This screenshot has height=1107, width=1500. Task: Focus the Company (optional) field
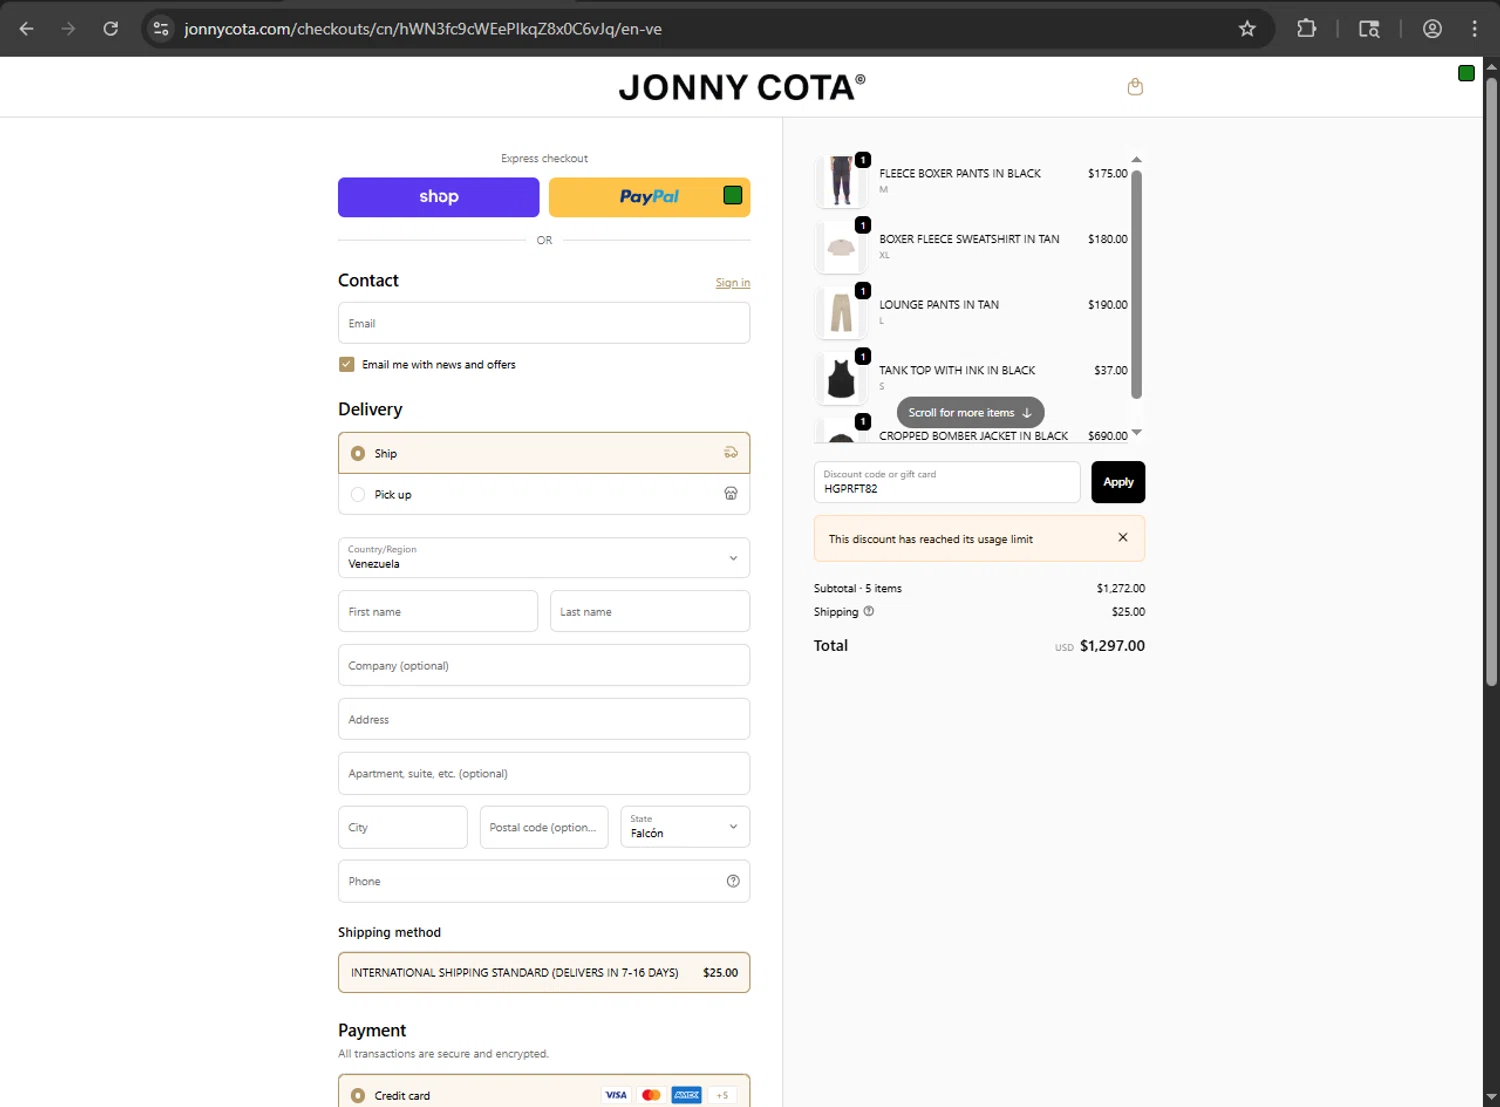[x=544, y=665]
